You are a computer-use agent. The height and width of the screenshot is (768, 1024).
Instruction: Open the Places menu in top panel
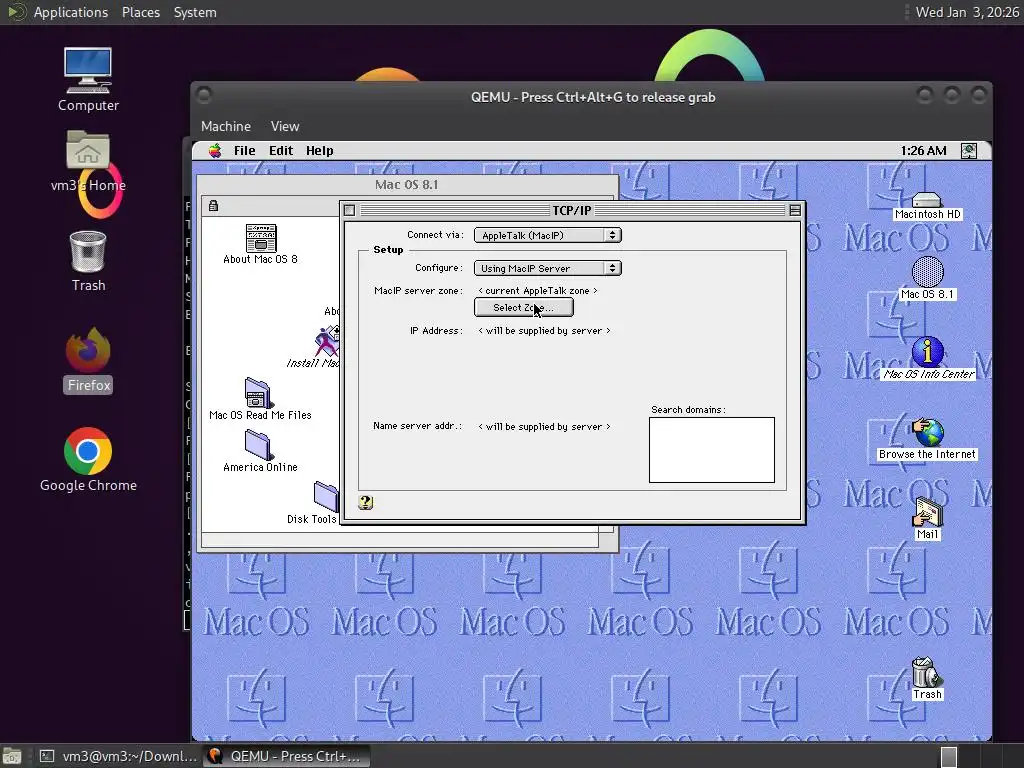point(140,12)
